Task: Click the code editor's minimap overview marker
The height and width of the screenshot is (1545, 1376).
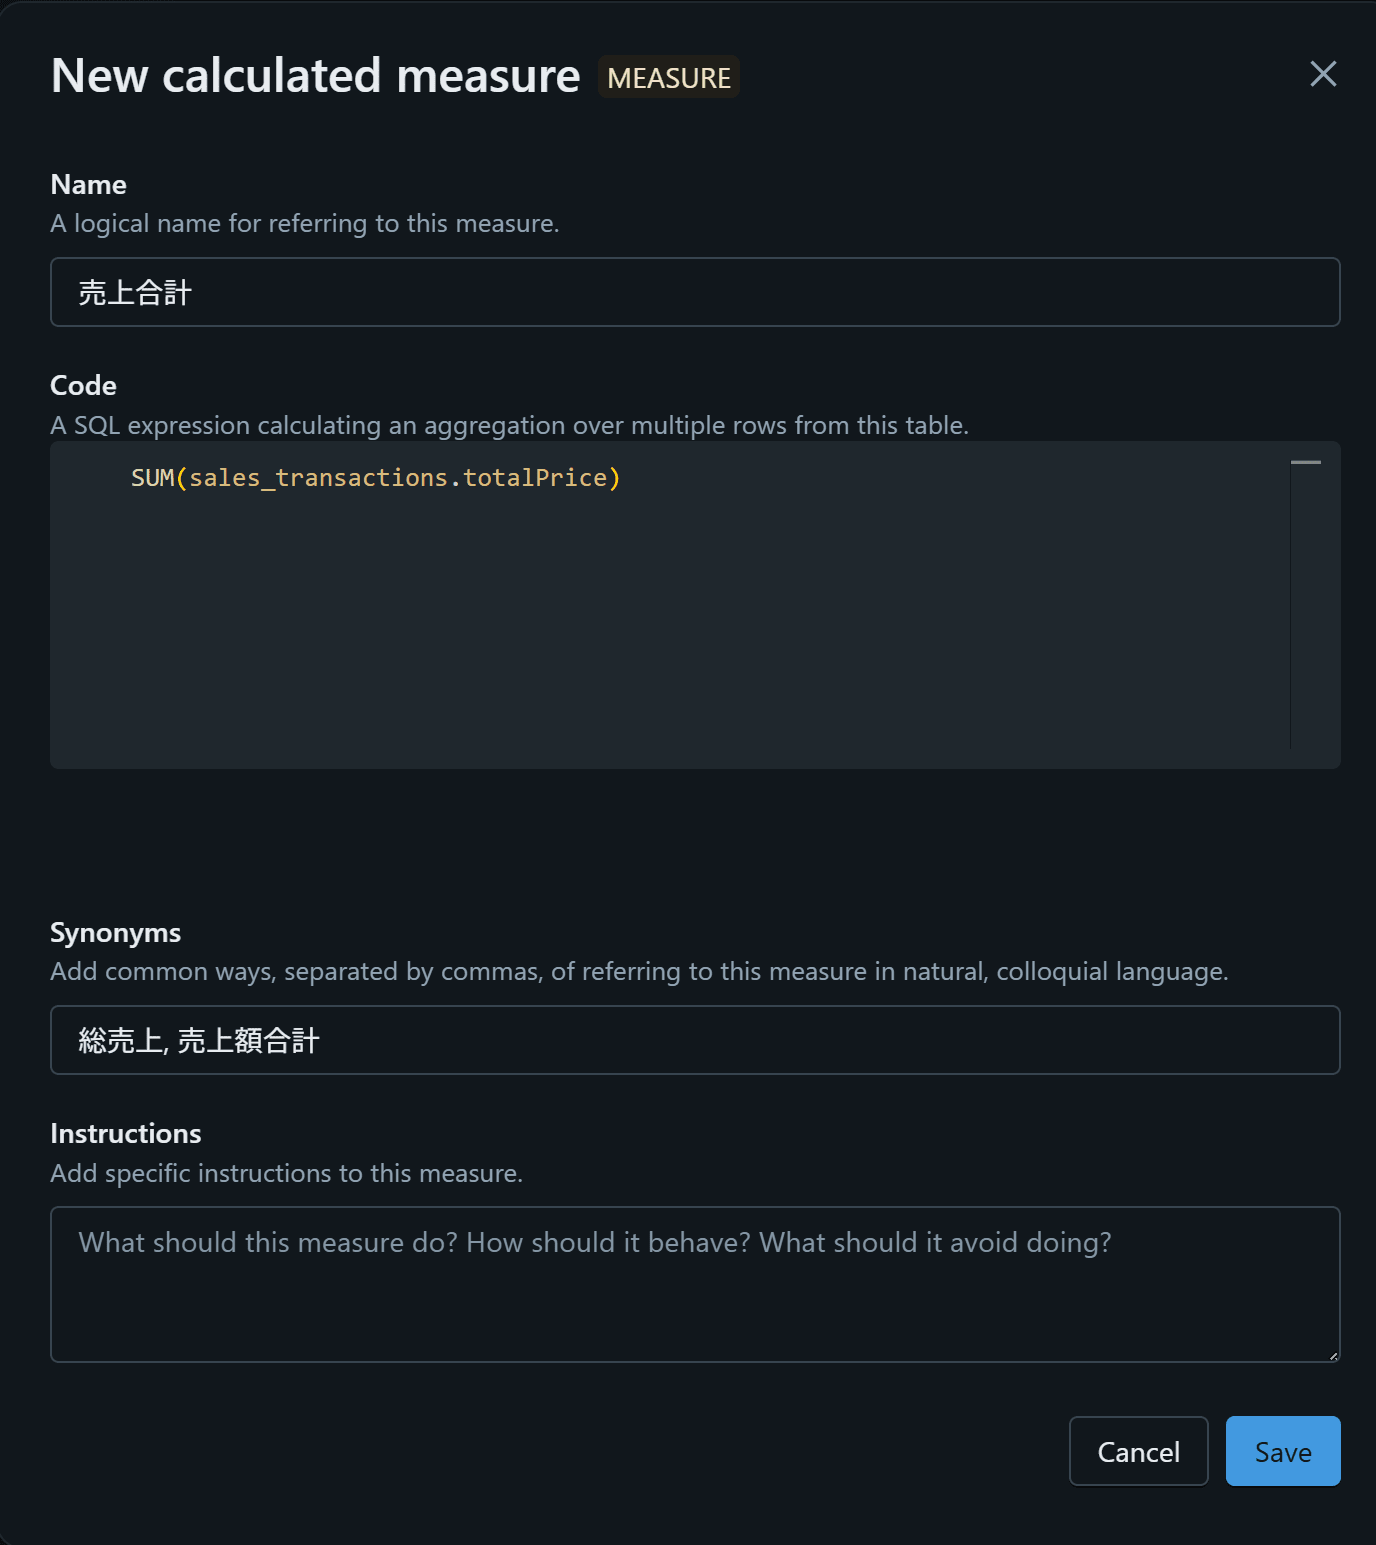Action: pyautogui.click(x=1305, y=463)
